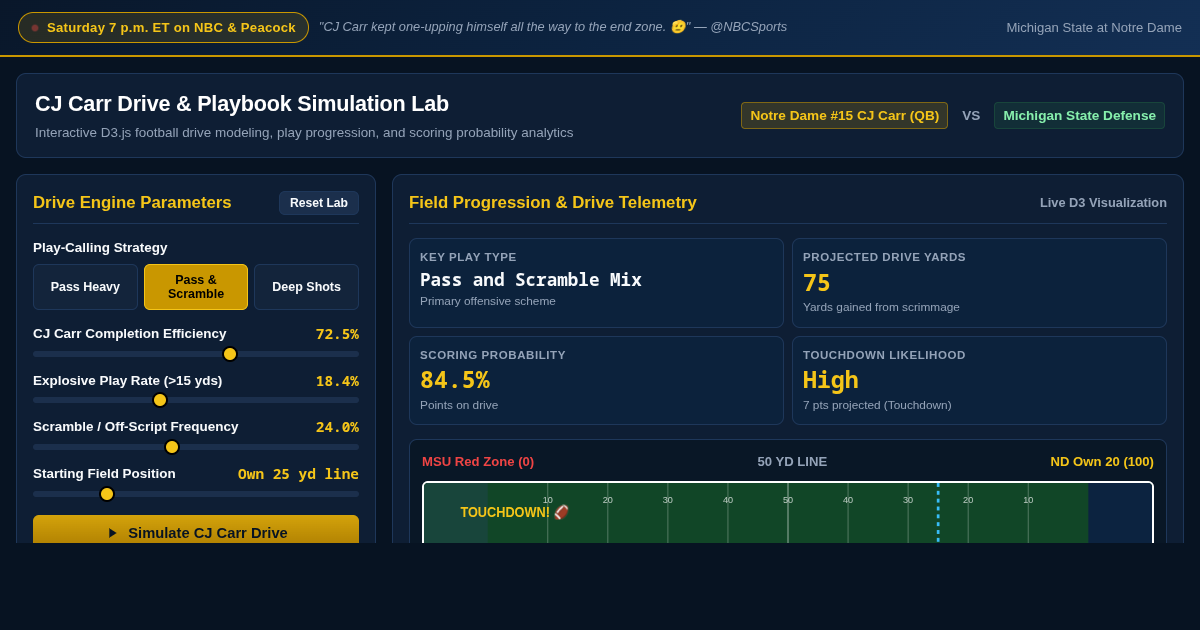The image size is (1200, 630).
Task: Click the 18.4% explosive play rate value
Action: click(x=337, y=381)
